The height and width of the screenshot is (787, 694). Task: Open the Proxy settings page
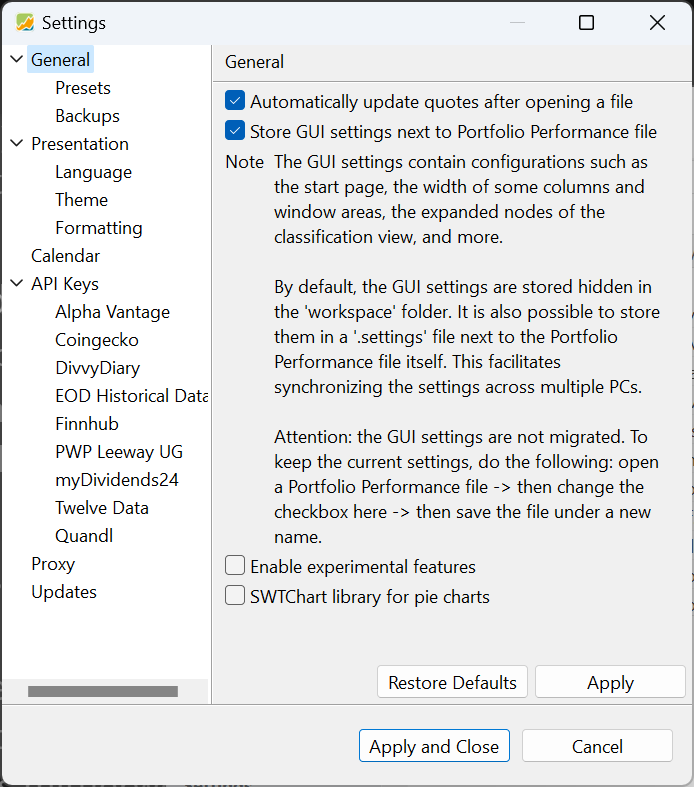tap(53, 564)
